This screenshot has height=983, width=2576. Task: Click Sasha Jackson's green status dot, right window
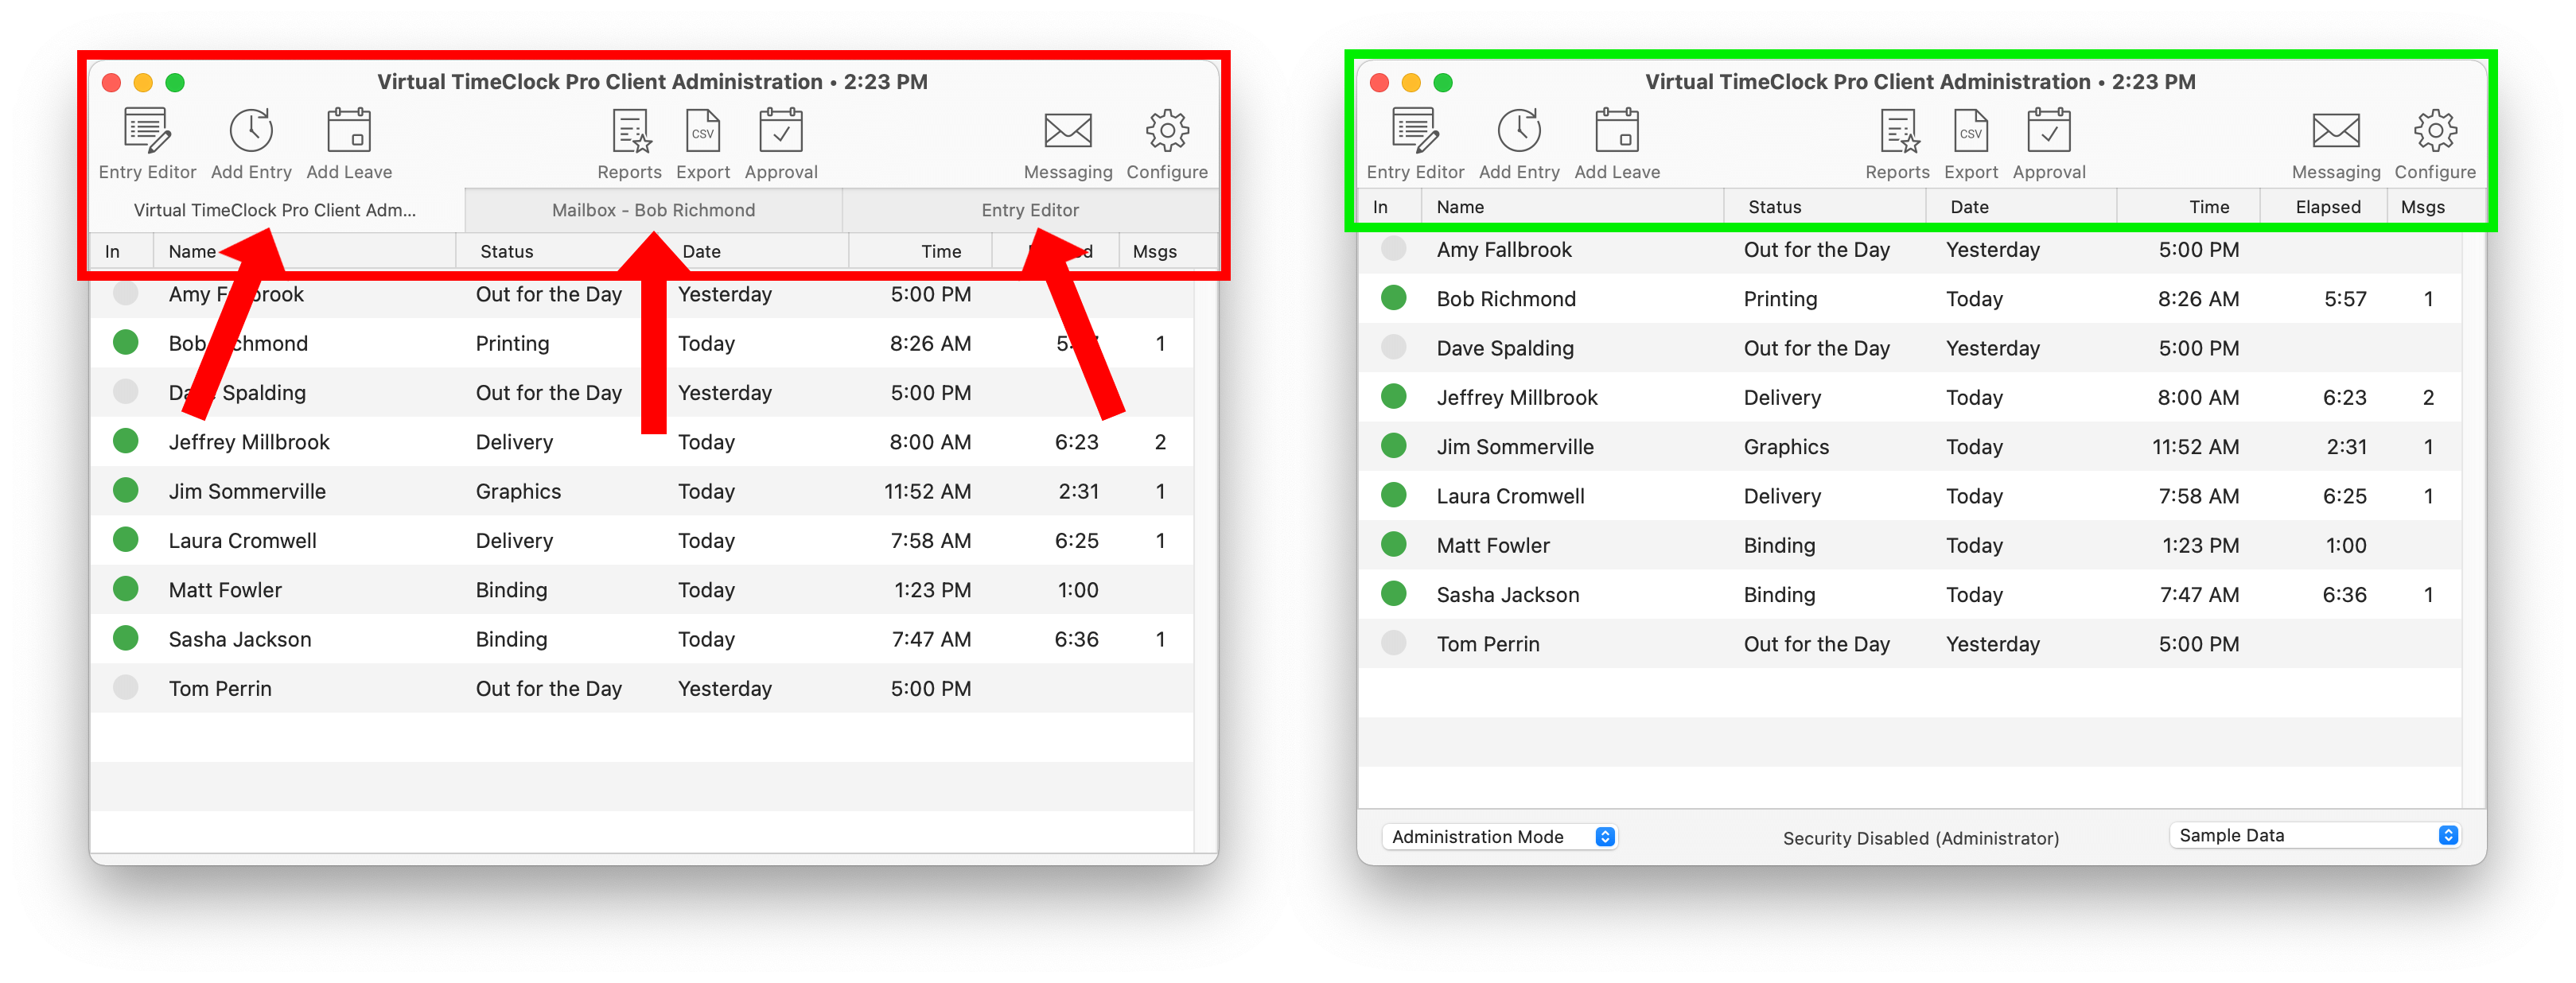[x=1393, y=593]
